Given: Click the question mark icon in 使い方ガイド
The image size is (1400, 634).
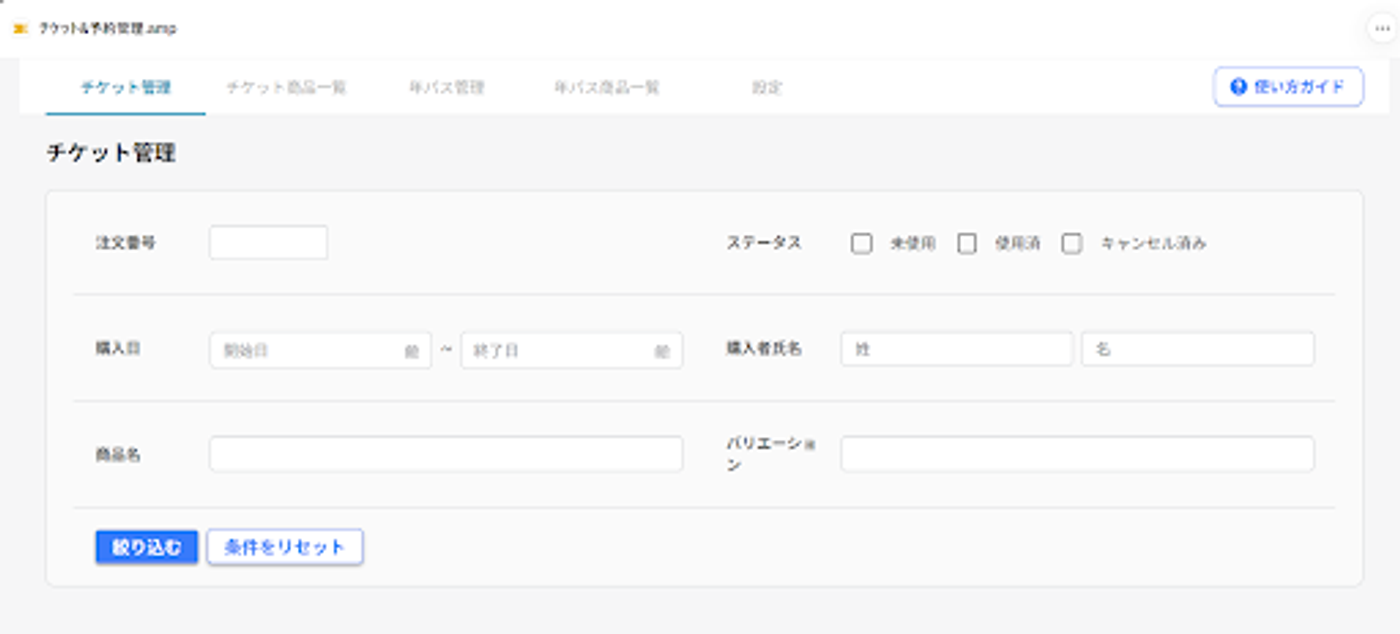Looking at the screenshot, I should (x=1239, y=87).
